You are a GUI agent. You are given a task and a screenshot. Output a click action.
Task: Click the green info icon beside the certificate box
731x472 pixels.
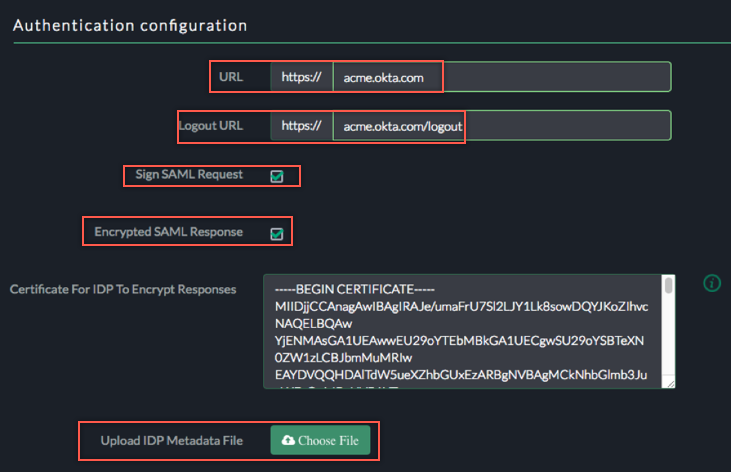712,283
